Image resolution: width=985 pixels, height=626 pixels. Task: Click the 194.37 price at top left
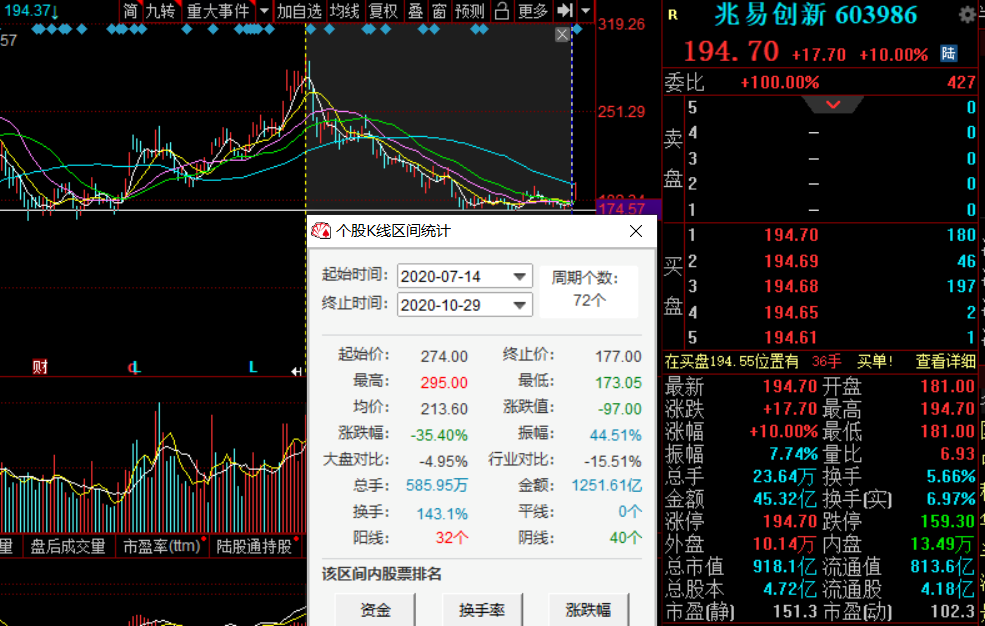click(26, 11)
